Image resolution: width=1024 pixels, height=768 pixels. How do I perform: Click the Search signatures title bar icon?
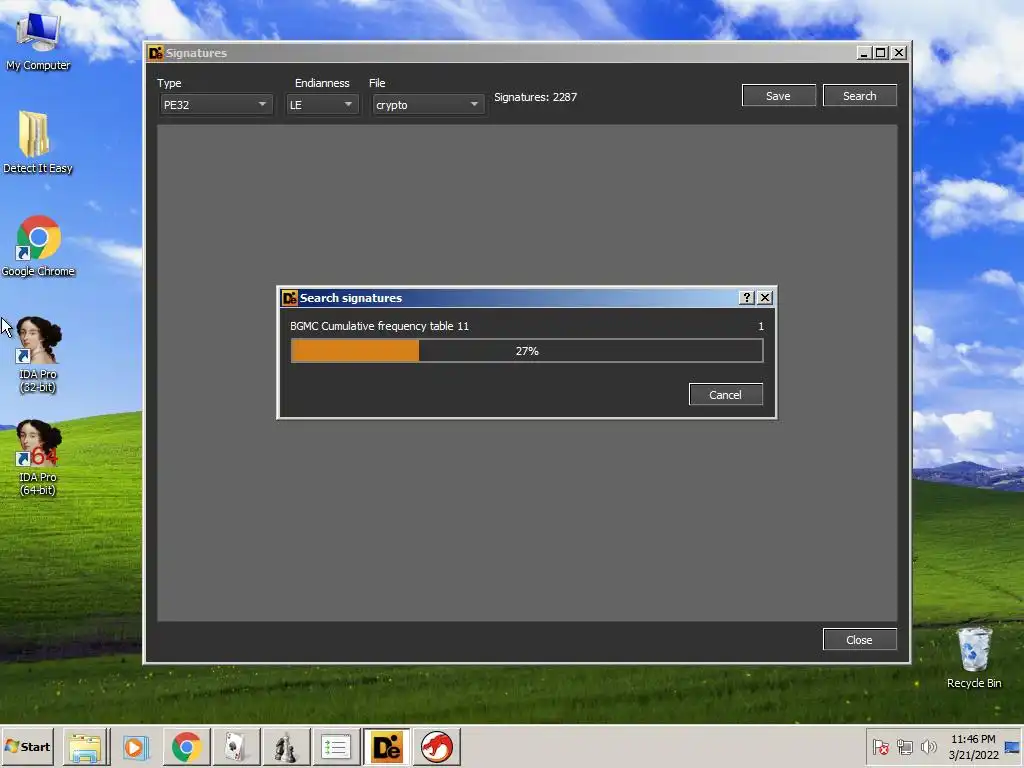tap(289, 298)
